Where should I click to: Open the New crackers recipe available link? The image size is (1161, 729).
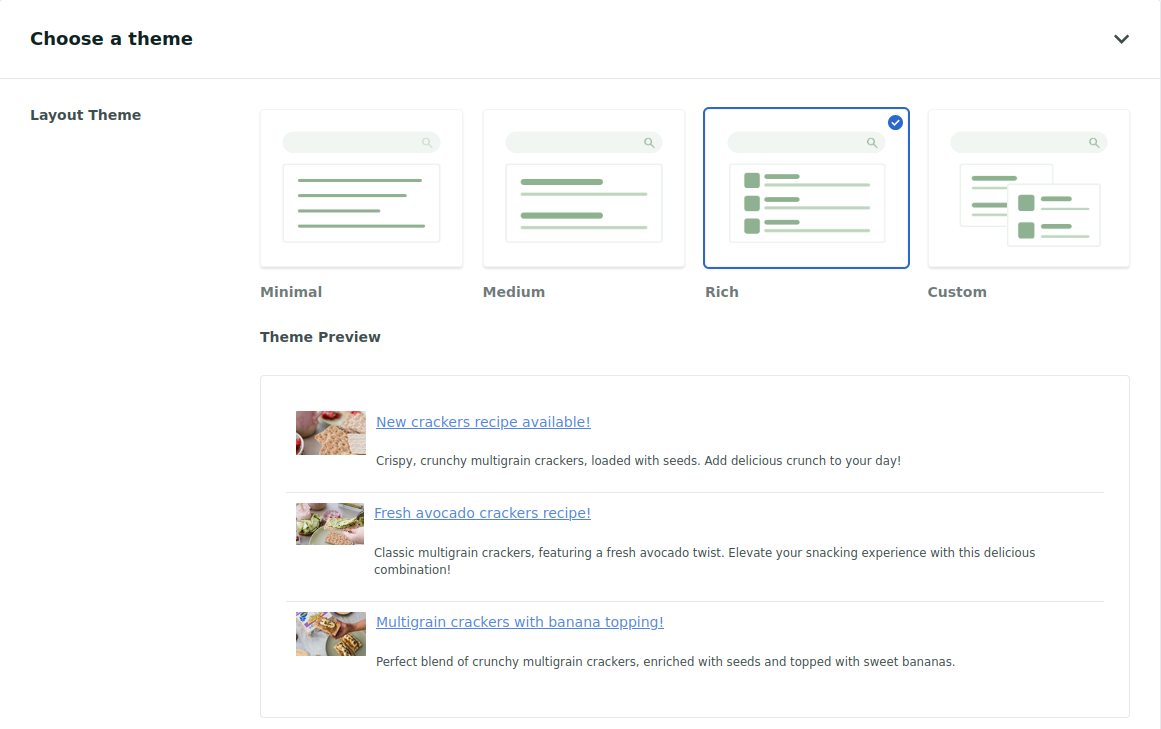[x=483, y=421]
